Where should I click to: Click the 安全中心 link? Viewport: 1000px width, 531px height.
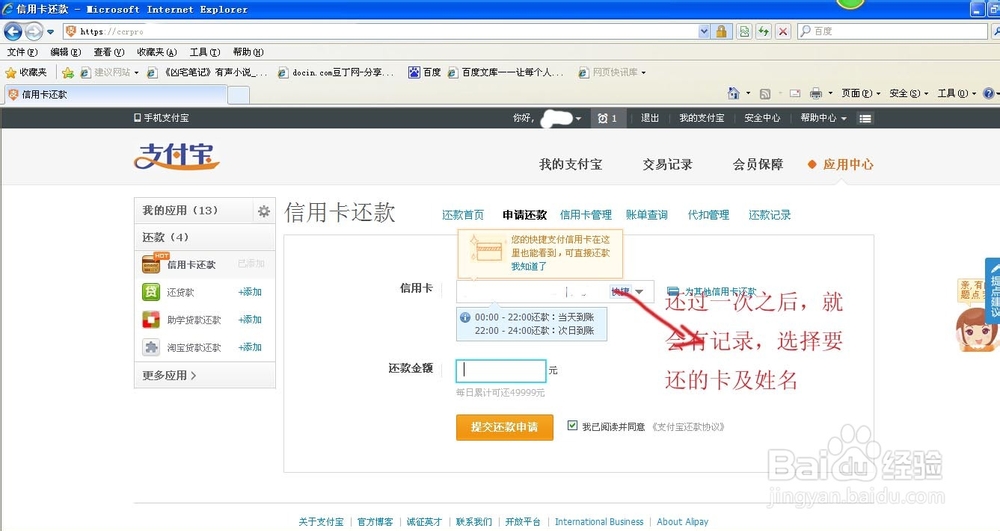click(762, 118)
